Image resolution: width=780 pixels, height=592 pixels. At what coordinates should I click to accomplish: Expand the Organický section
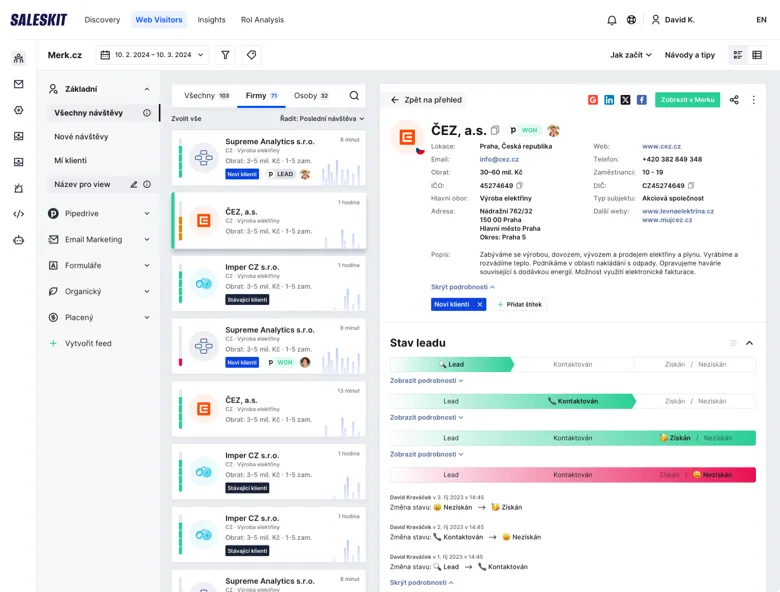point(147,291)
